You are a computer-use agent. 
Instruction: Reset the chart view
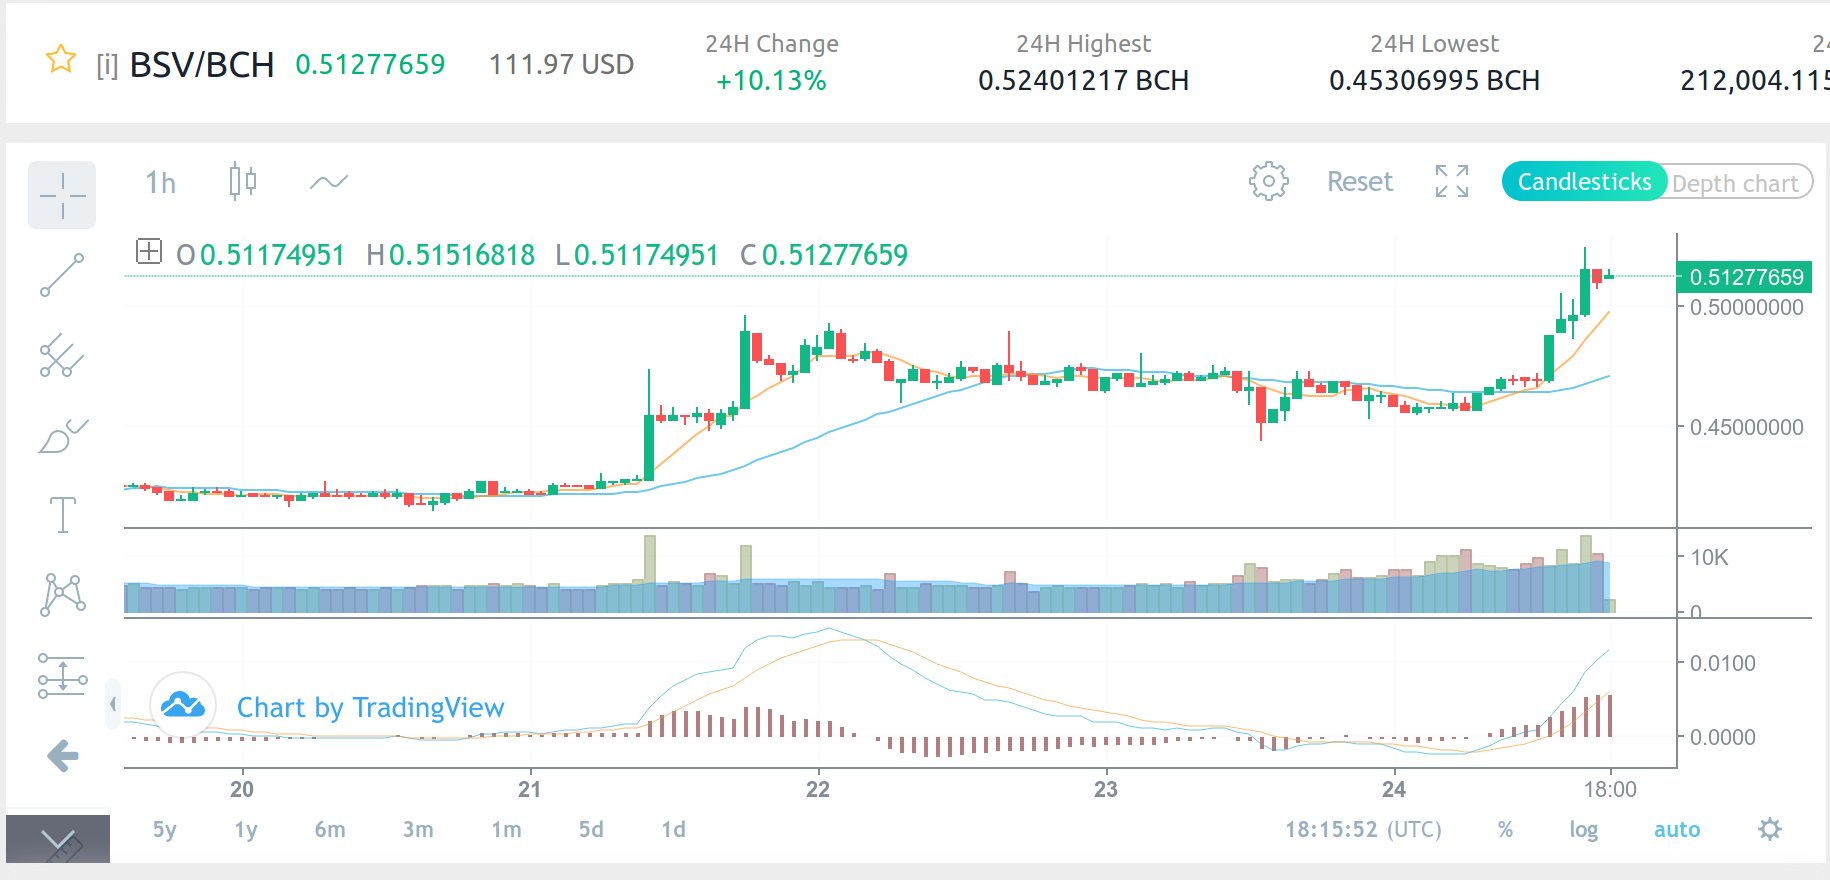(x=1360, y=181)
